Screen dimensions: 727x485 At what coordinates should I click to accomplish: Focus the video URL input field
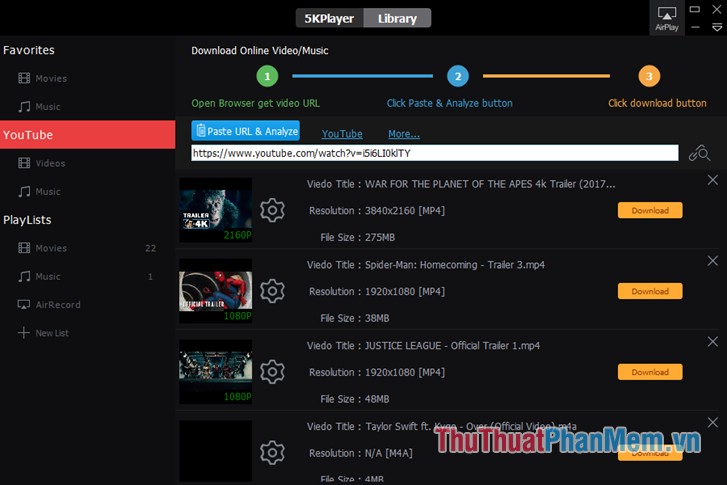click(x=435, y=153)
